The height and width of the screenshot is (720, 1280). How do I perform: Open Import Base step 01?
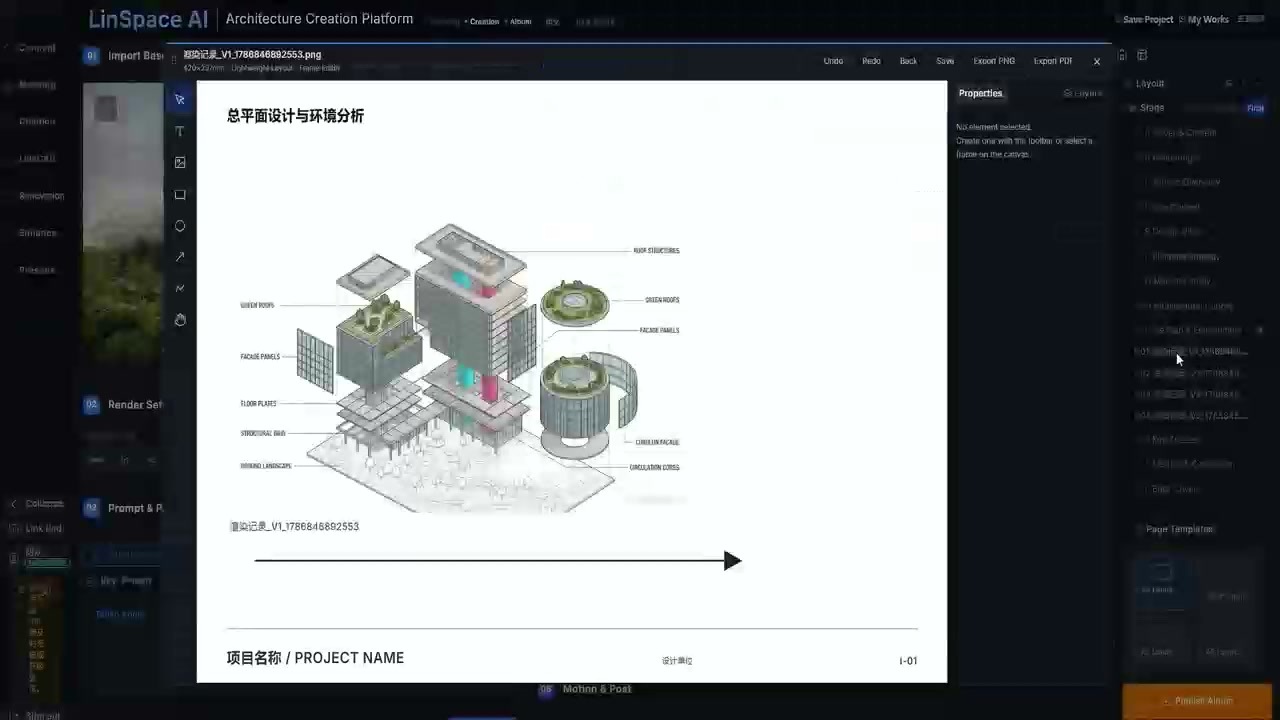click(x=123, y=56)
